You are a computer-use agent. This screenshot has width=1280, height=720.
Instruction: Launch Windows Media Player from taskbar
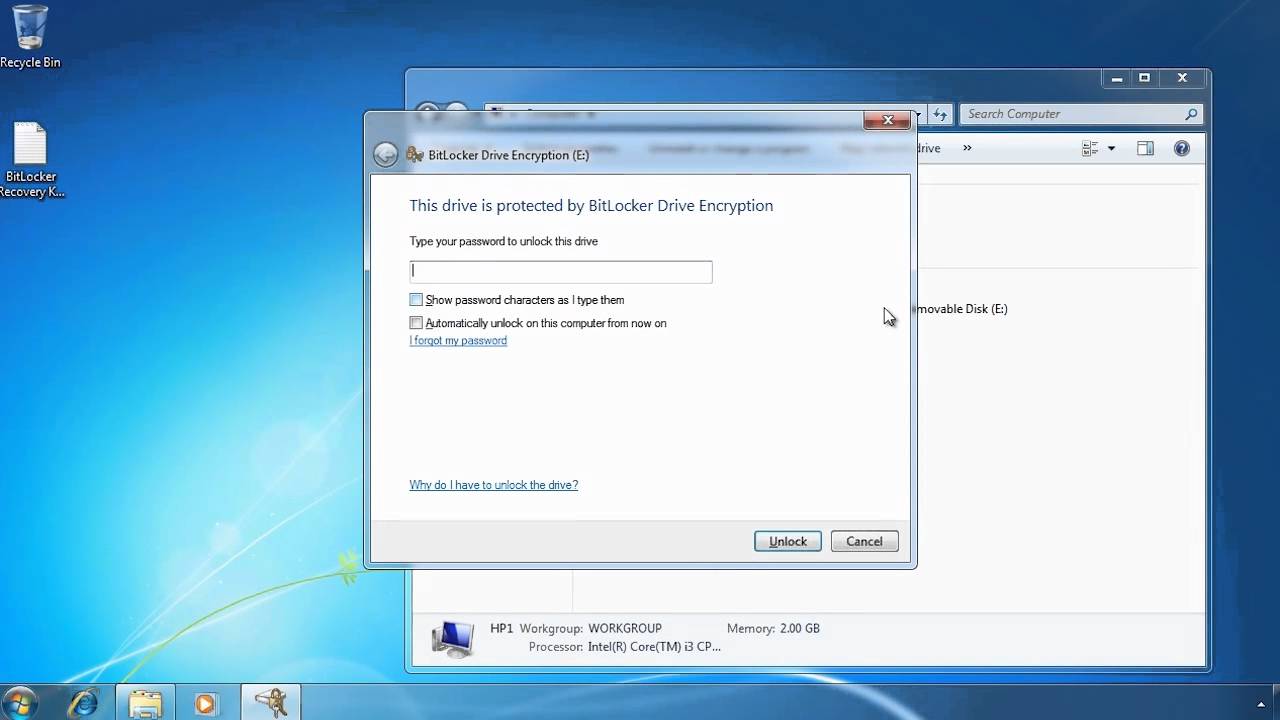(205, 703)
